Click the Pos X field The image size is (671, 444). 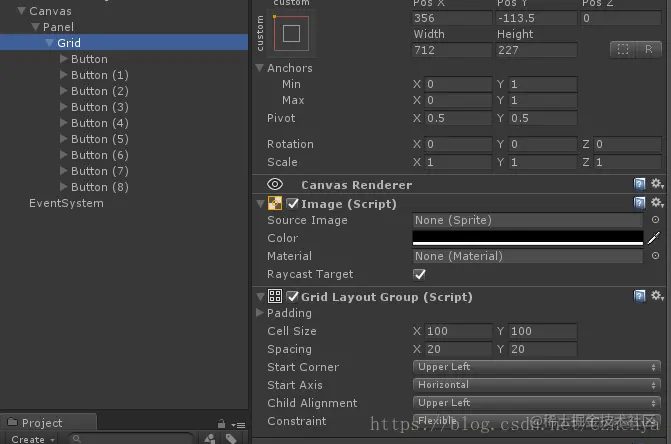pyautogui.click(x=452, y=18)
